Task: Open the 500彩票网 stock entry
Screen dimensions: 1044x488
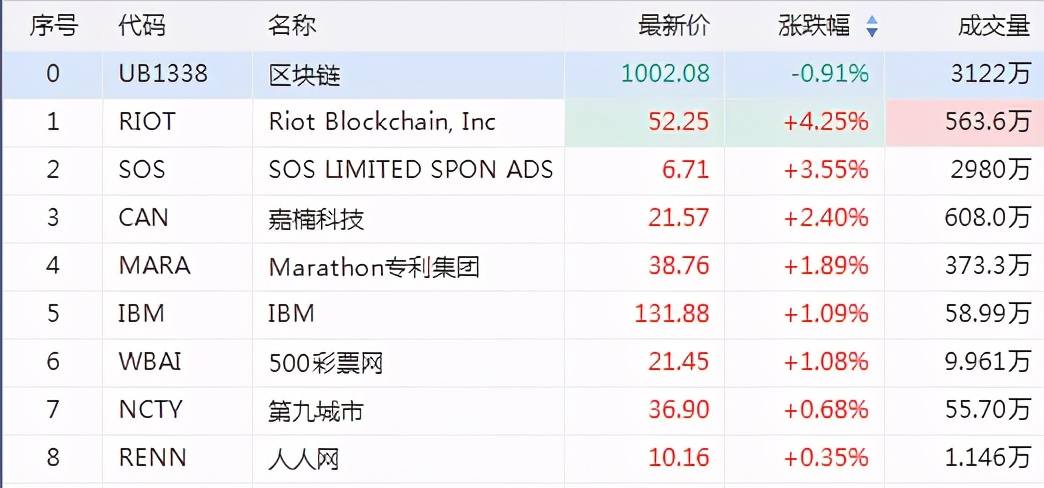Action: pyautogui.click(x=326, y=363)
